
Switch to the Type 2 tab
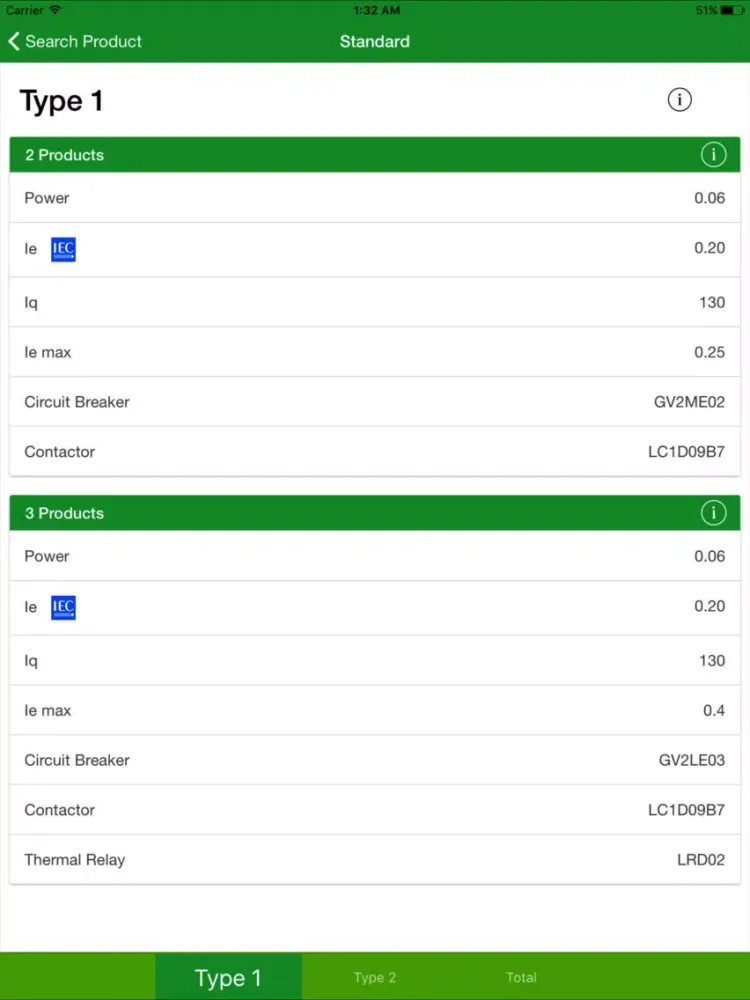click(375, 977)
